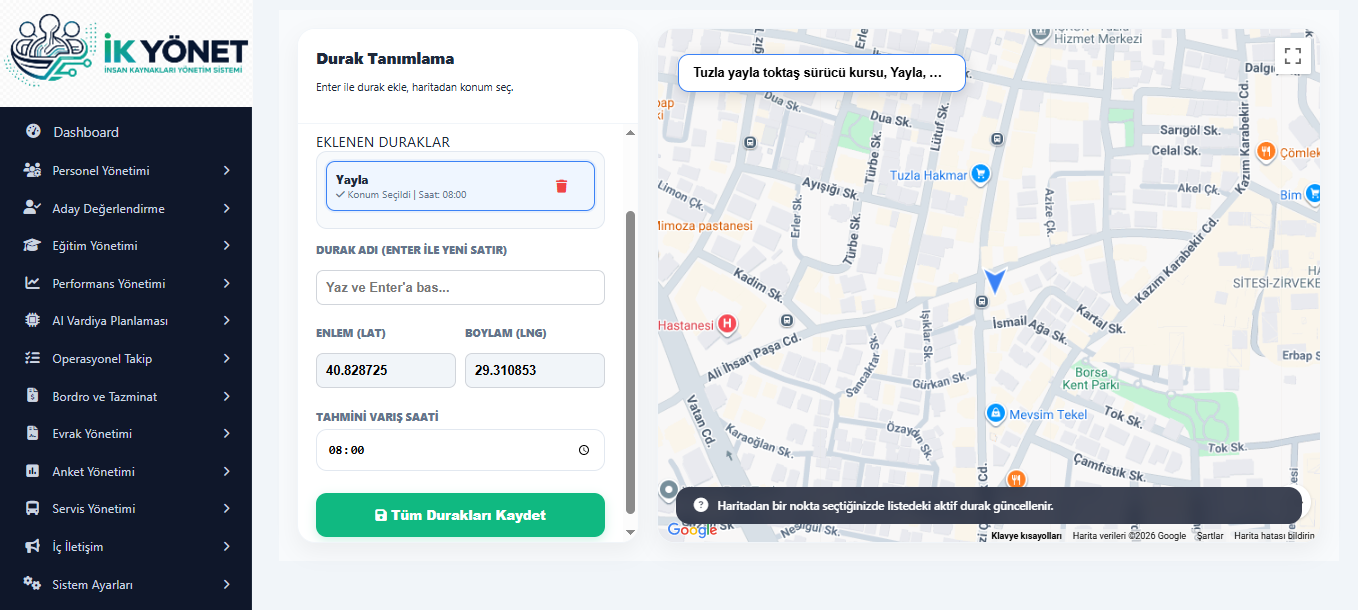
Task: Click the map search box
Action: (x=822, y=73)
